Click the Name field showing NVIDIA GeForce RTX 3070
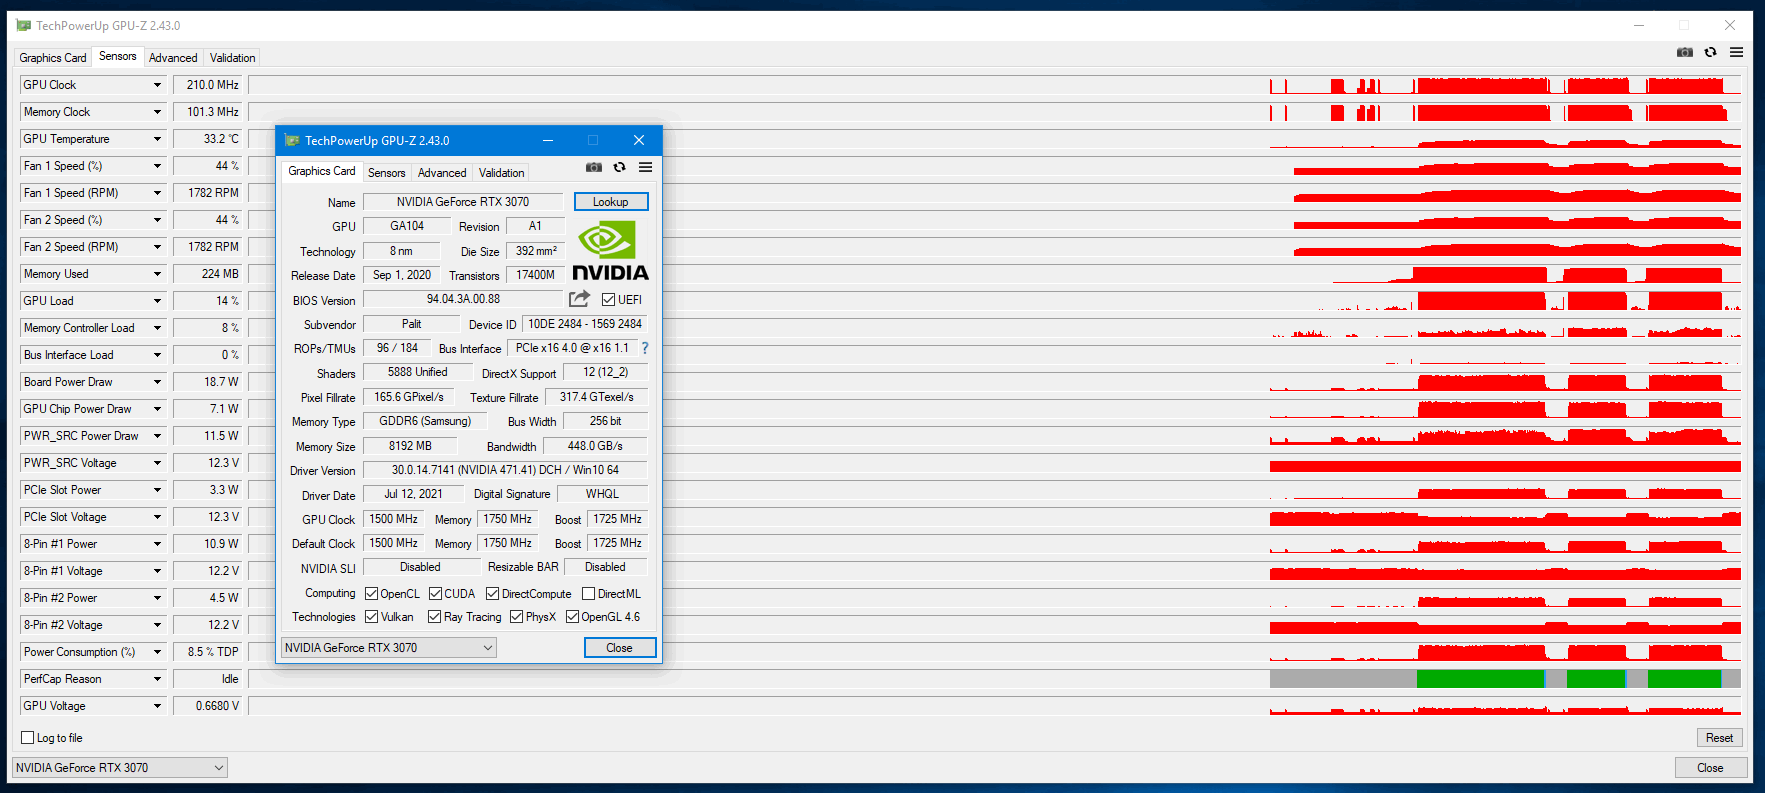The width and height of the screenshot is (1765, 793). pos(463,201)
